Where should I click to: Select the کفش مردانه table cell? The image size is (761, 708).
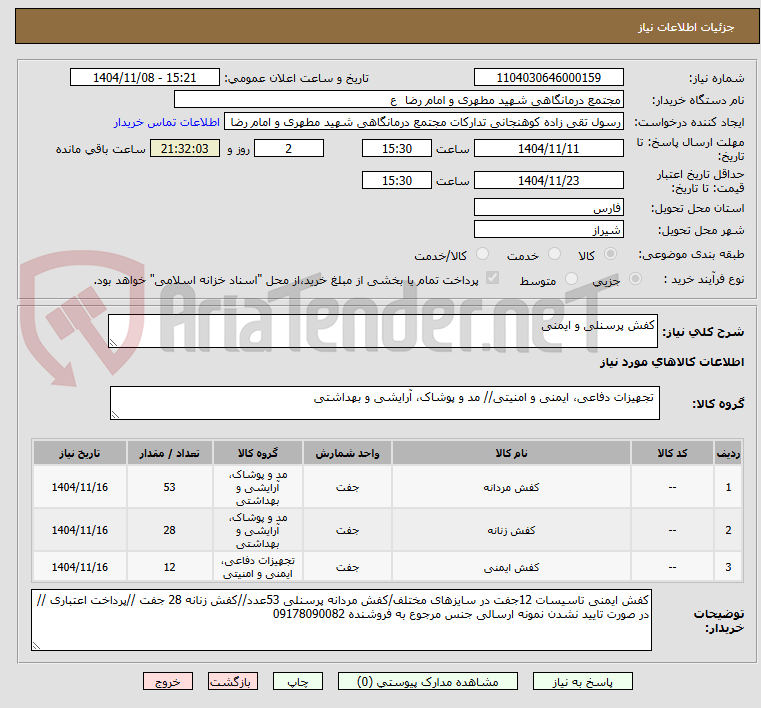coord(511,487)
